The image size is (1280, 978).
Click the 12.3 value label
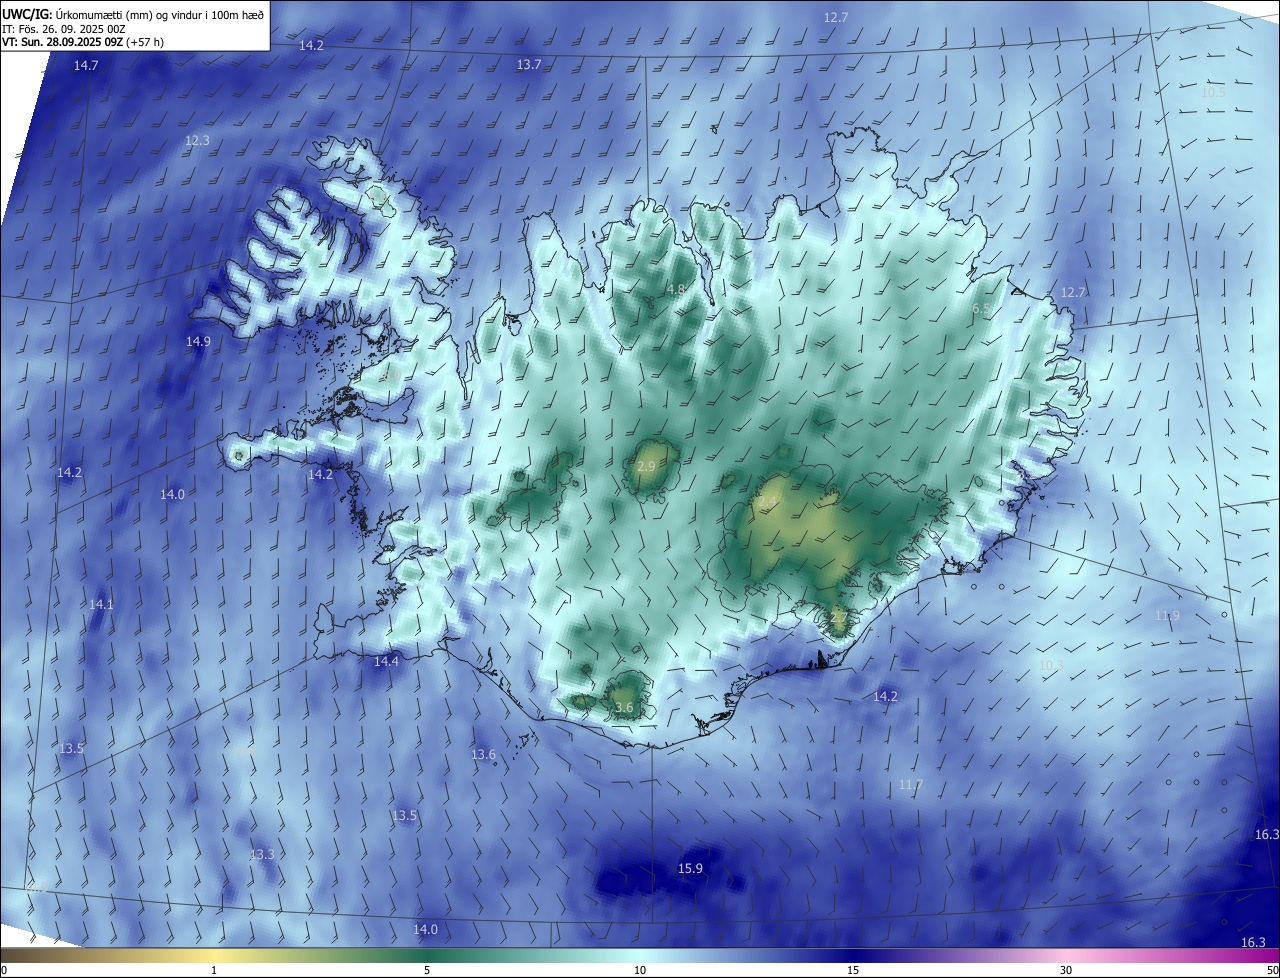click(198, 141)
